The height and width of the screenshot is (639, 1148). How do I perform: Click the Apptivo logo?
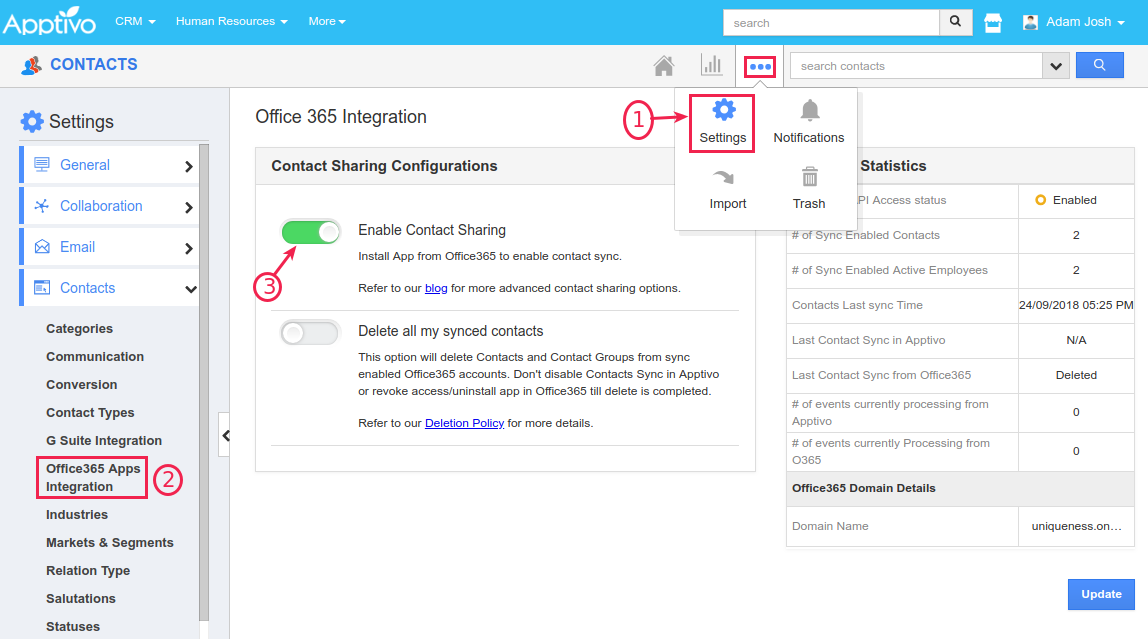pyautogui.click(x=49, y=21)
